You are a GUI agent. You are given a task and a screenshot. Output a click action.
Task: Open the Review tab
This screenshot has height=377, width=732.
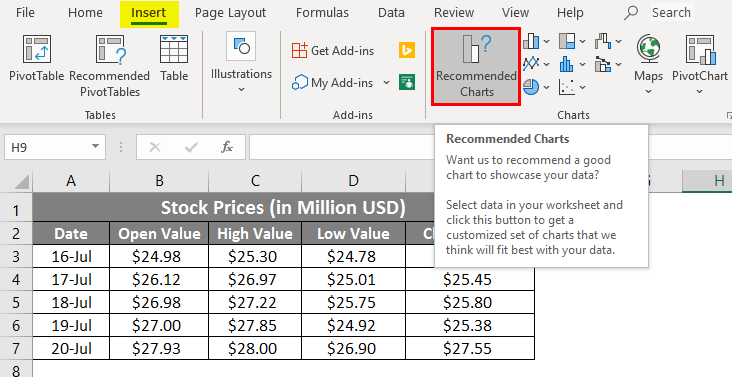[454, 13]
